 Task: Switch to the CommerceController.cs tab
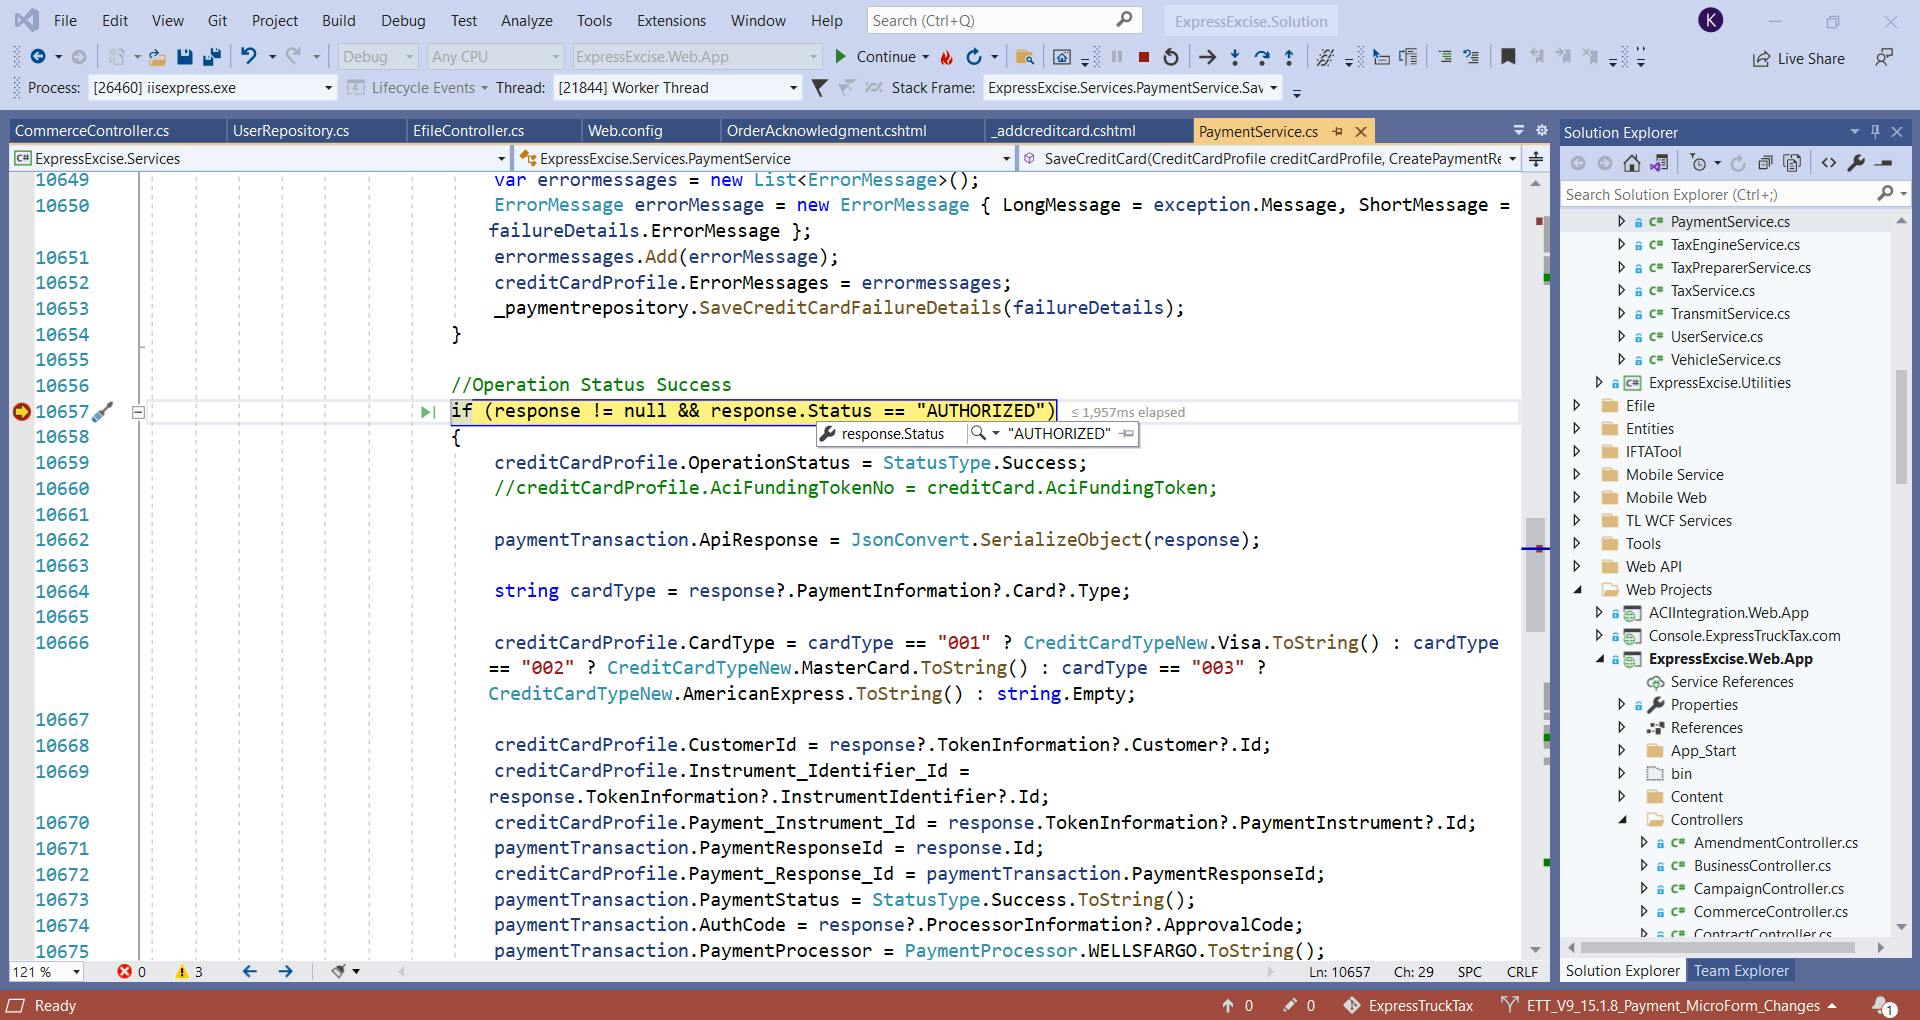click(92, 131)
